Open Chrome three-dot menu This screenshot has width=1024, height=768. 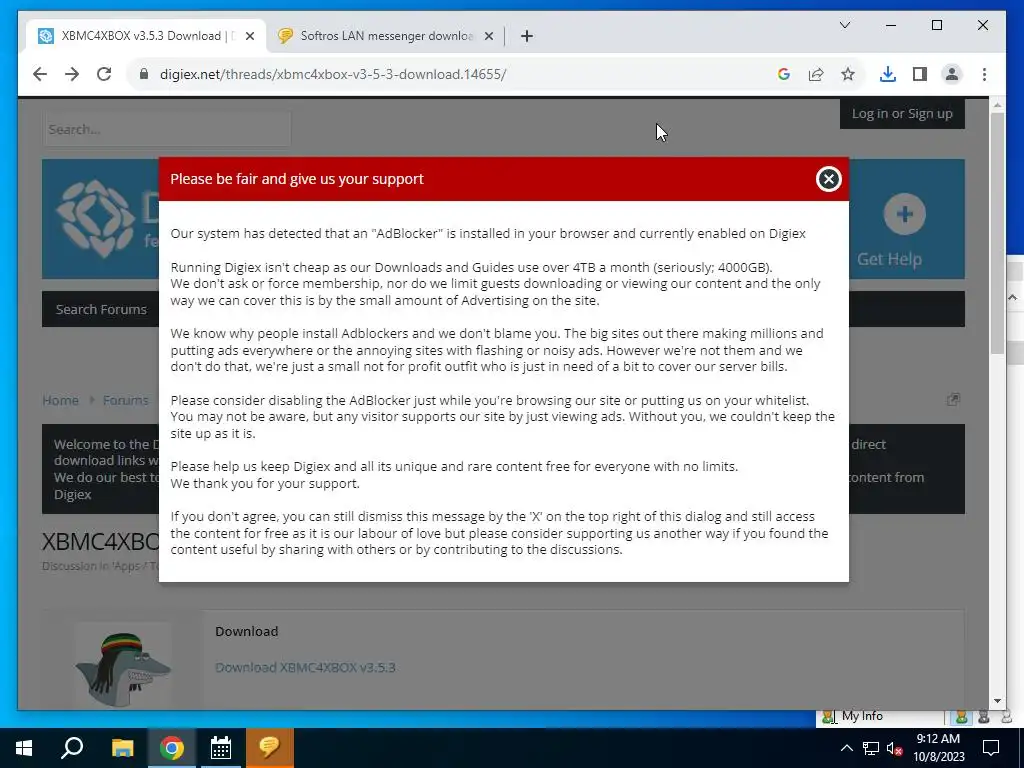click(x=984, y=74)
